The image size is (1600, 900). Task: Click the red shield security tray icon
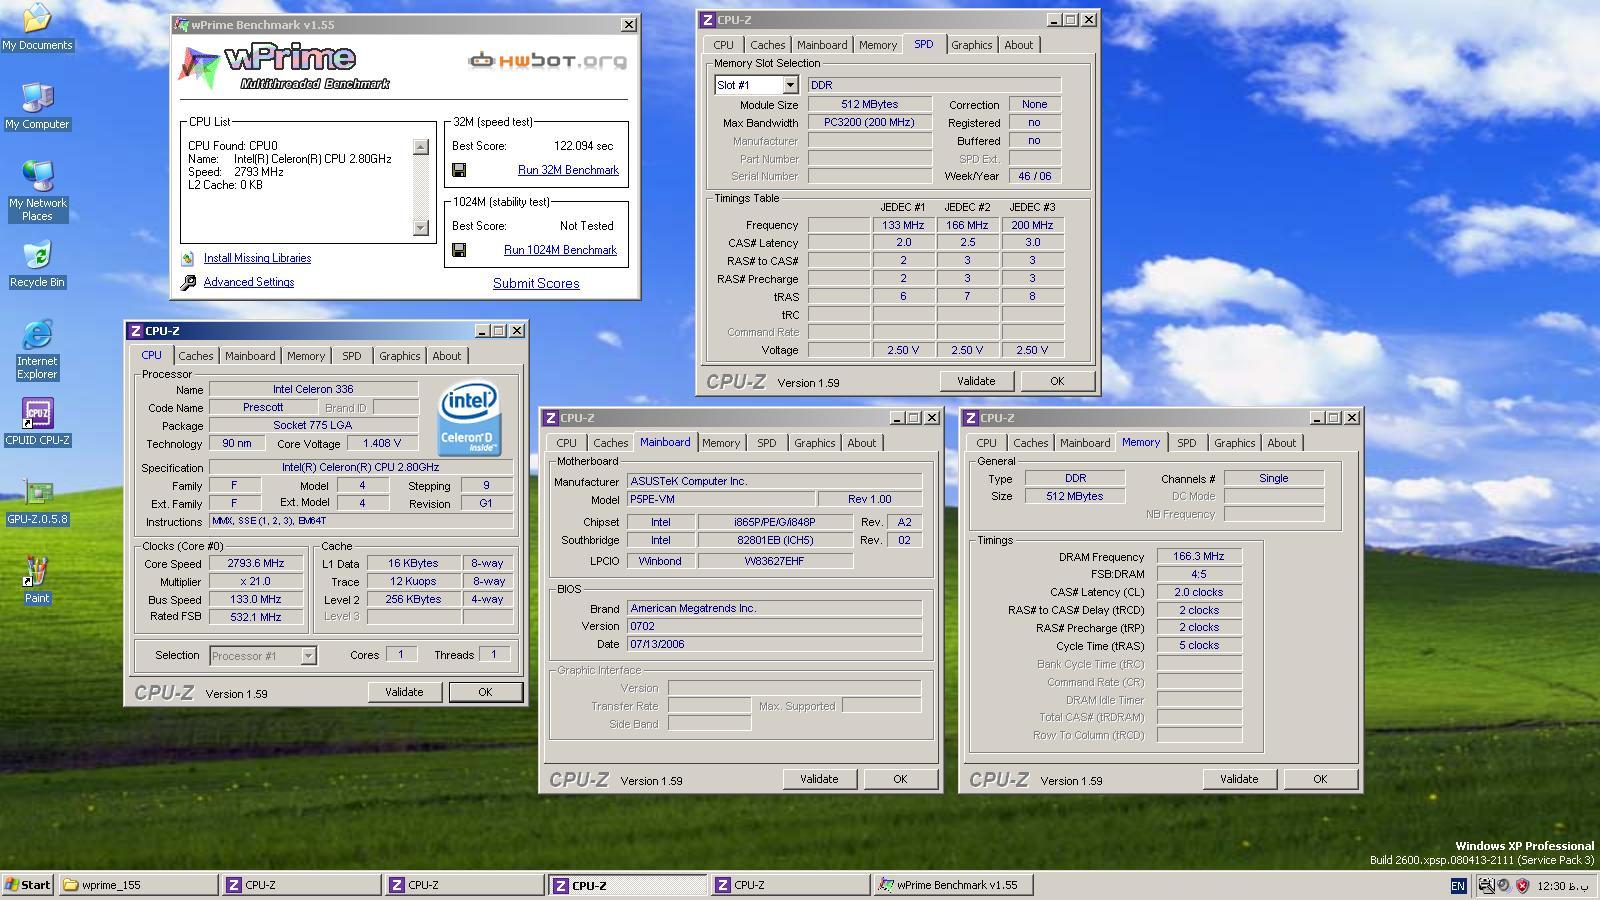pos(1522,885)
